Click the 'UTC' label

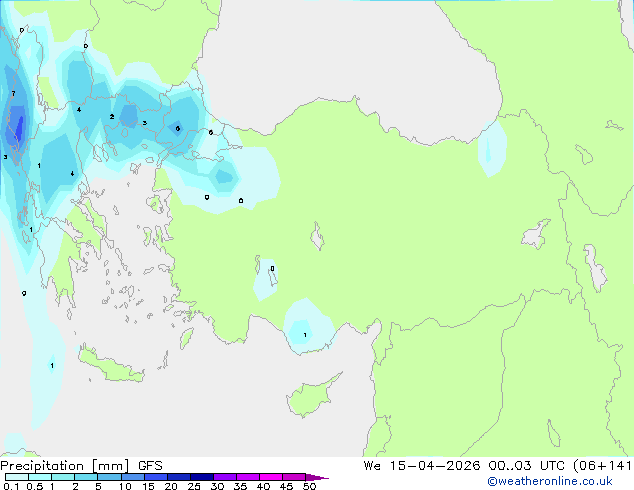coord(552,466)
